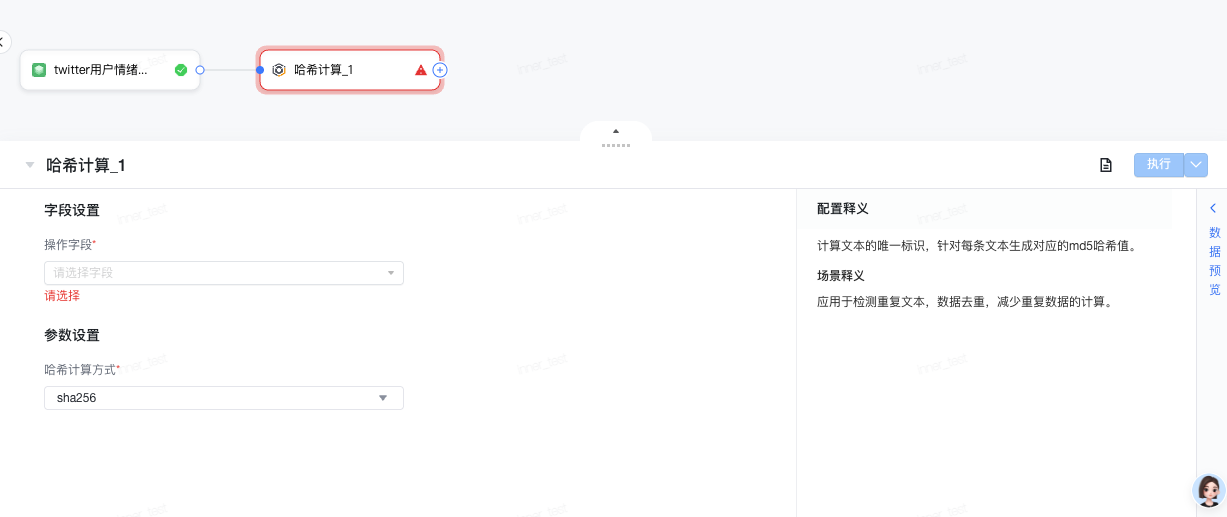Open the 哈希计算方式 sha256 dropdown

click(x=224, y=398)
